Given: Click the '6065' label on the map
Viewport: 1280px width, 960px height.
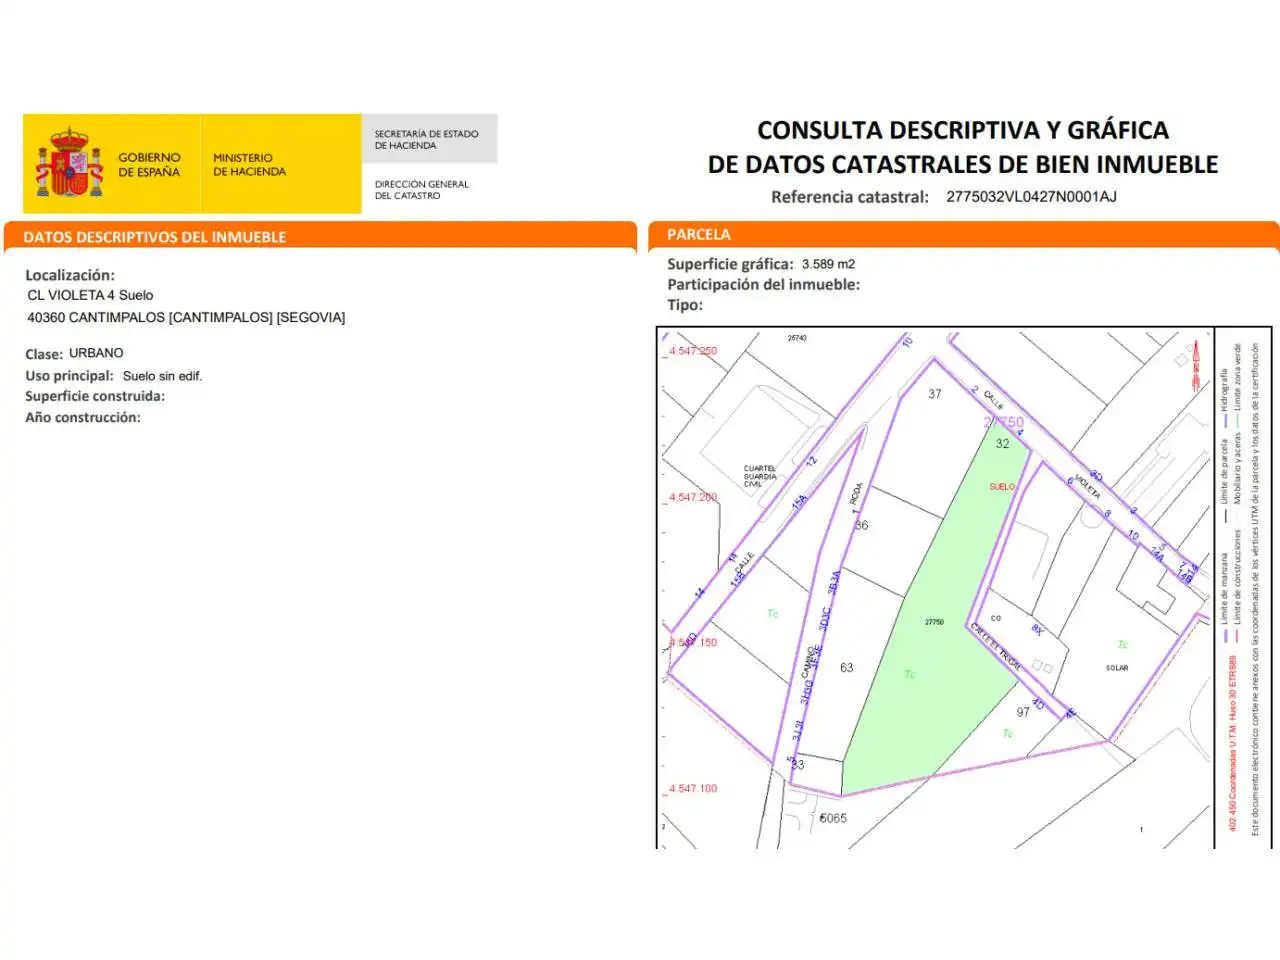Looking at the screenshot, I should [833, 818].
